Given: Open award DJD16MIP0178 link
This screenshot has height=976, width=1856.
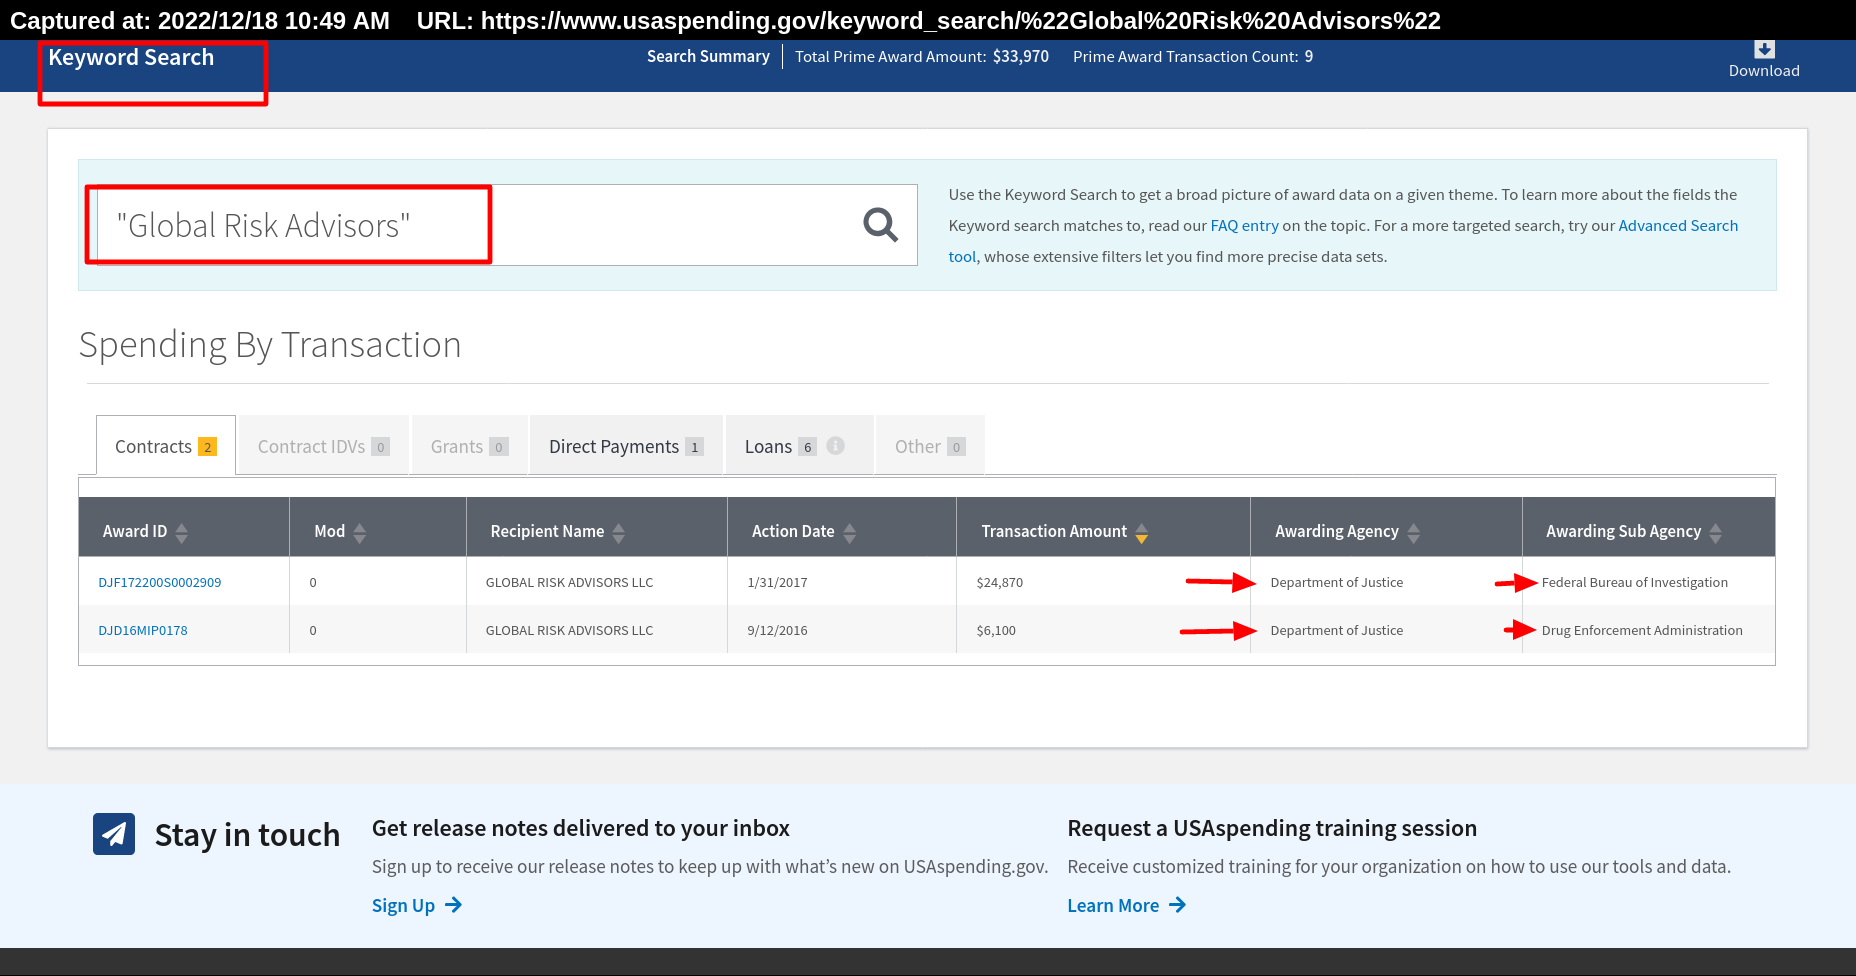Looking at the screenshot, I should point(143,630).
